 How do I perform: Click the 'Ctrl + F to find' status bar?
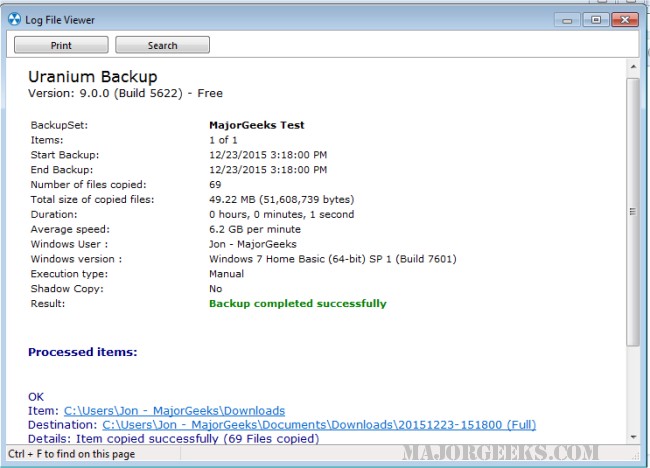[x=72, y=454]
